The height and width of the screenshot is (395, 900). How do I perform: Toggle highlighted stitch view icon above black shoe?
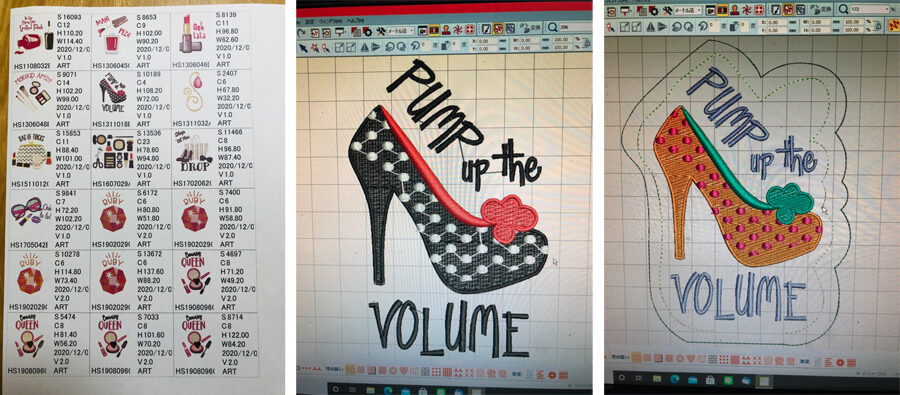pos(434,30)
